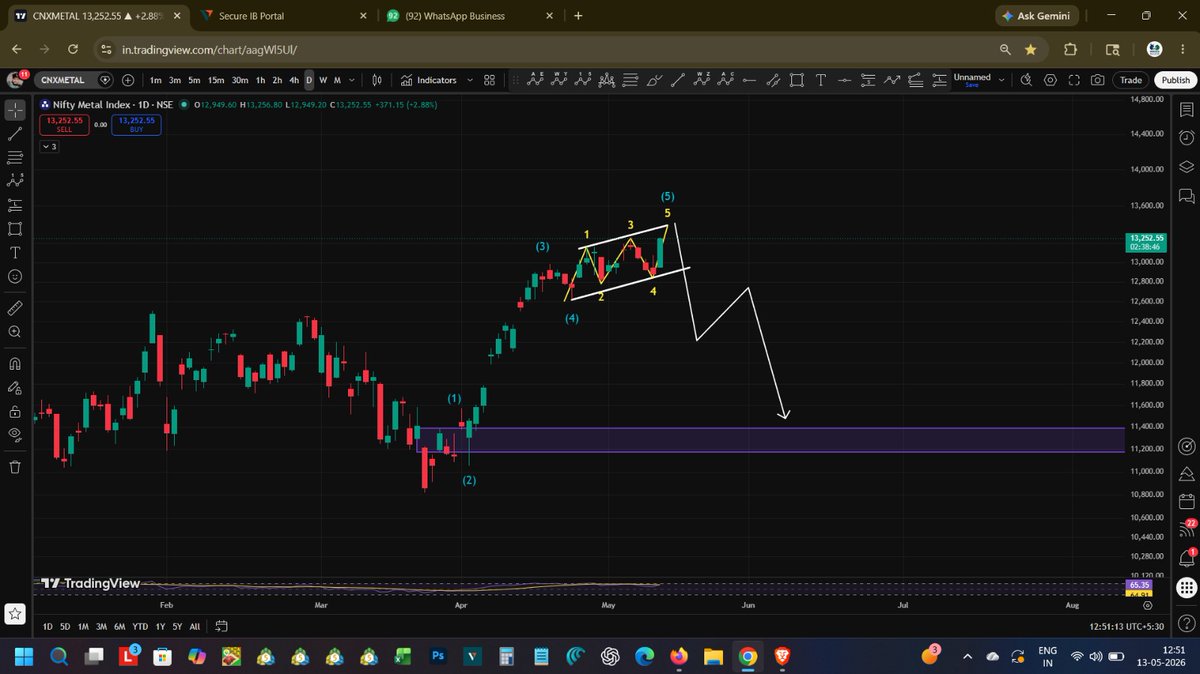Select the D daily timeframe

pos(309,80)
